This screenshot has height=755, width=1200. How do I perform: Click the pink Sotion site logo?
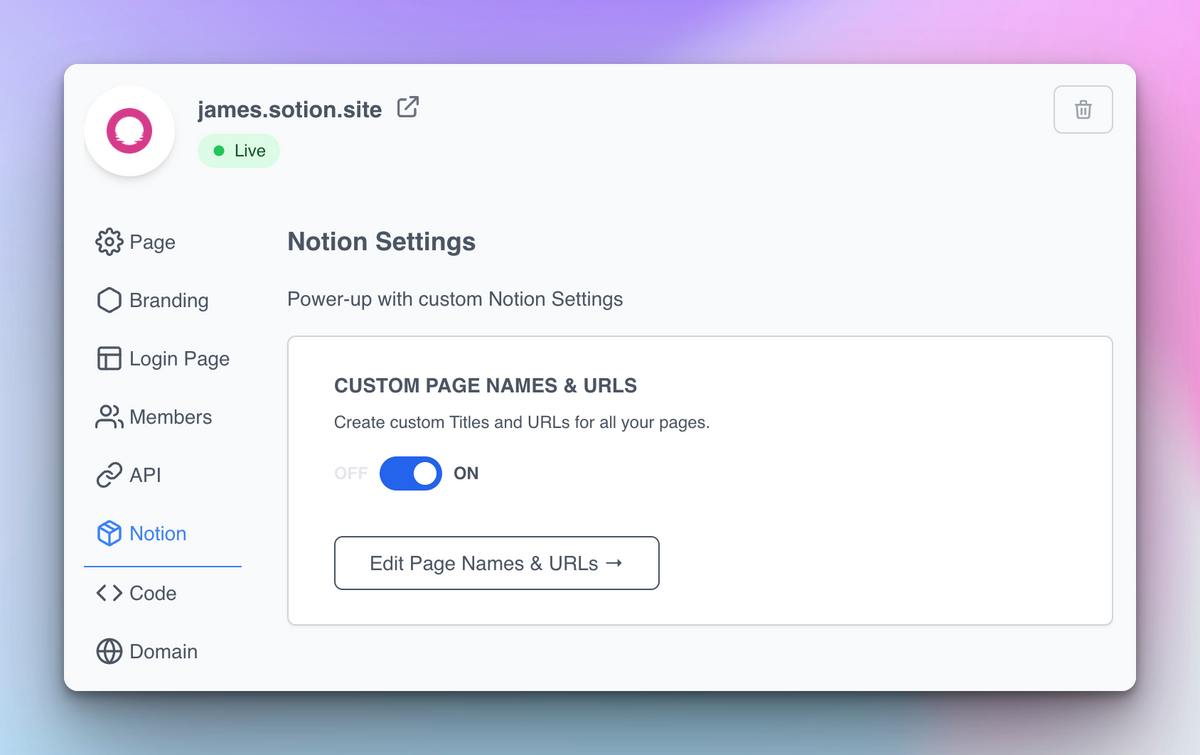(x=130, y=131)
